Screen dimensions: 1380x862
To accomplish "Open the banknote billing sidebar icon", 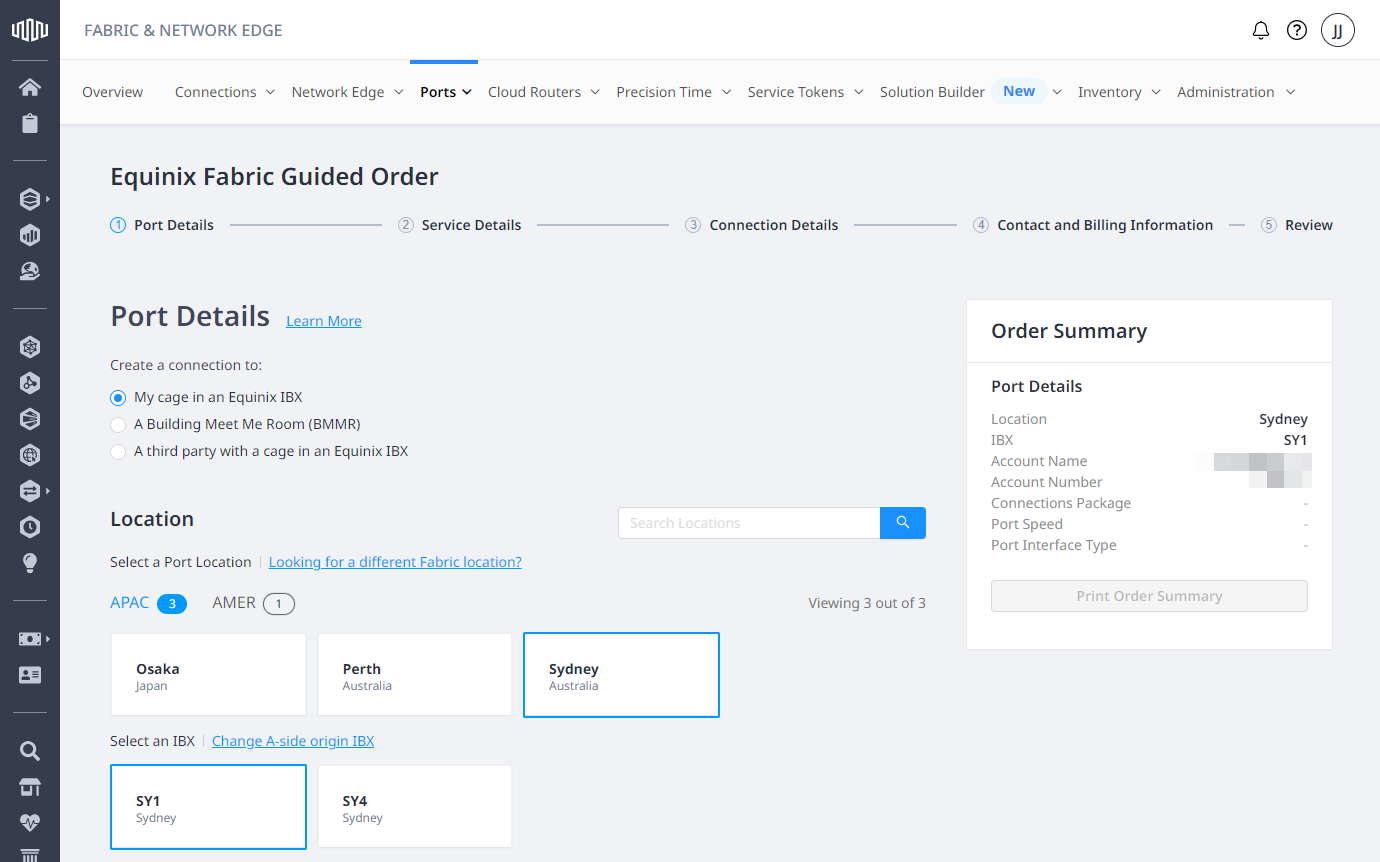I will [30, 639].
